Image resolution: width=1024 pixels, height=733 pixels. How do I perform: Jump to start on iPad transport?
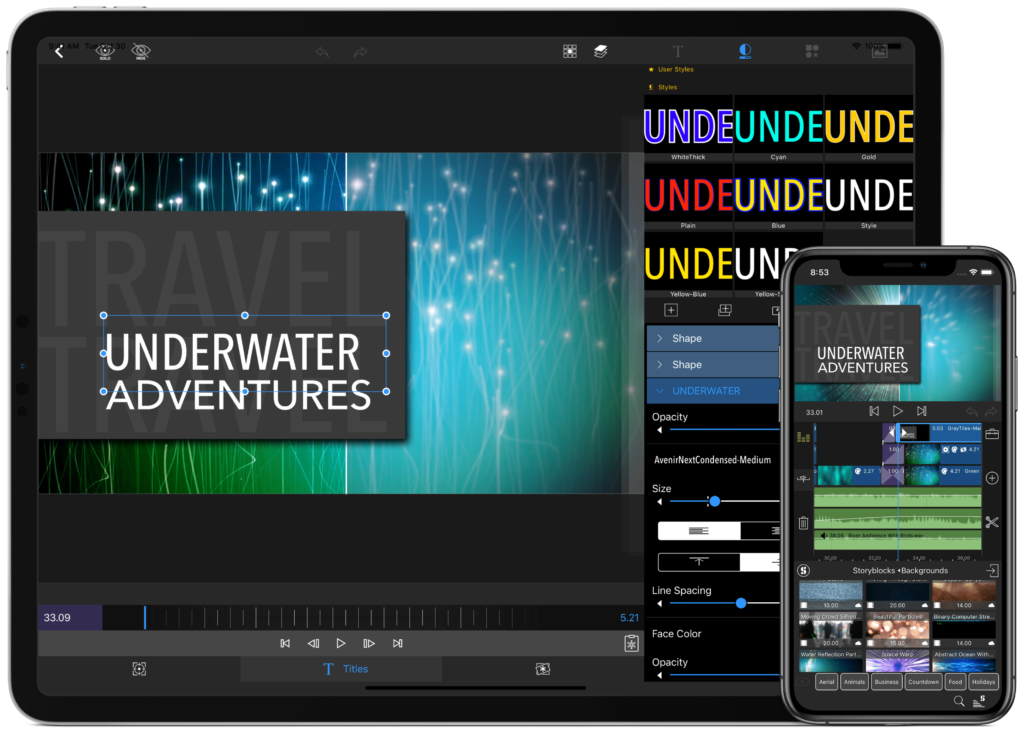(x=285, y=643)
